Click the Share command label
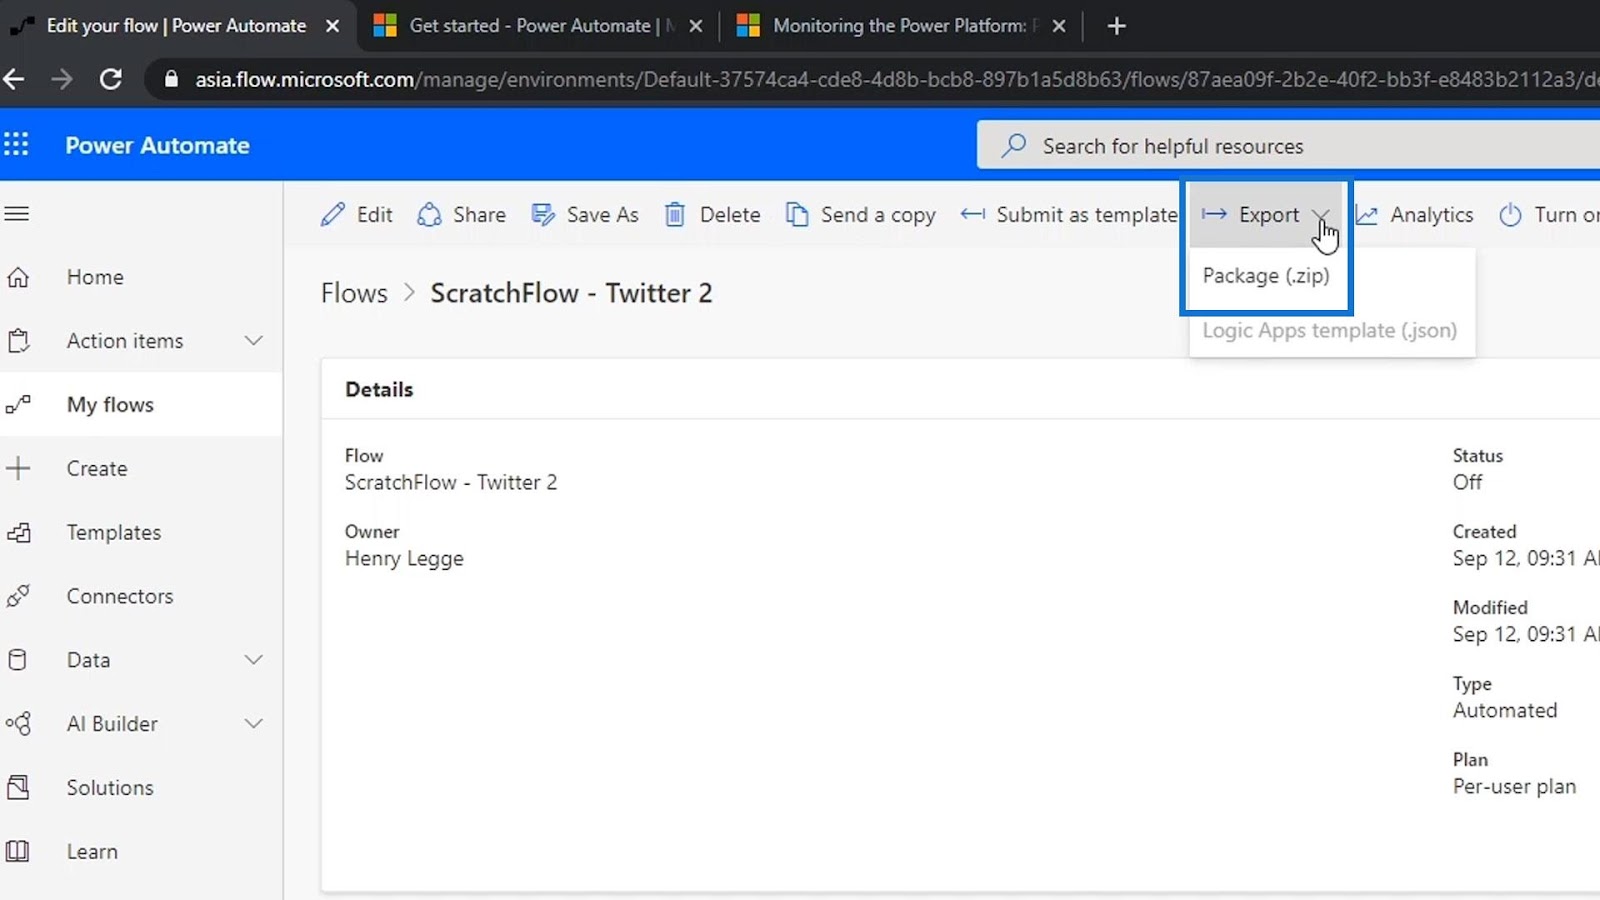The width and height of the screenshot is (1600, 900). 480,215
